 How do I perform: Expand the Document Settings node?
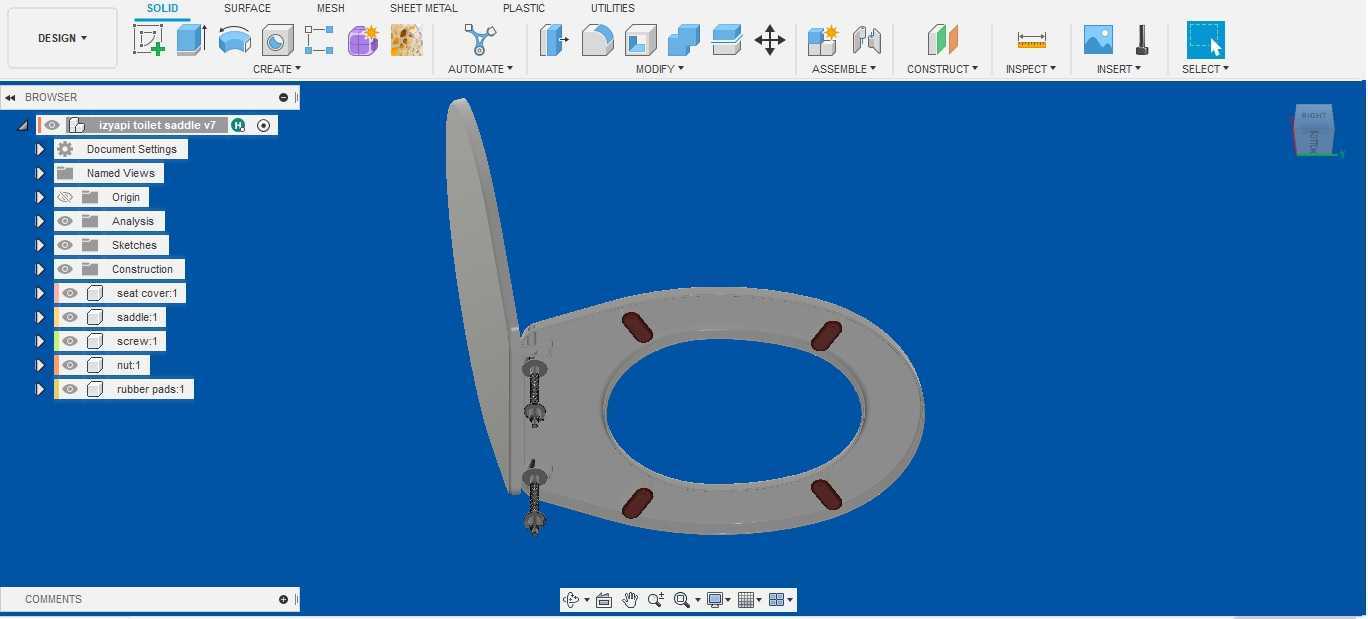point(40,149)
